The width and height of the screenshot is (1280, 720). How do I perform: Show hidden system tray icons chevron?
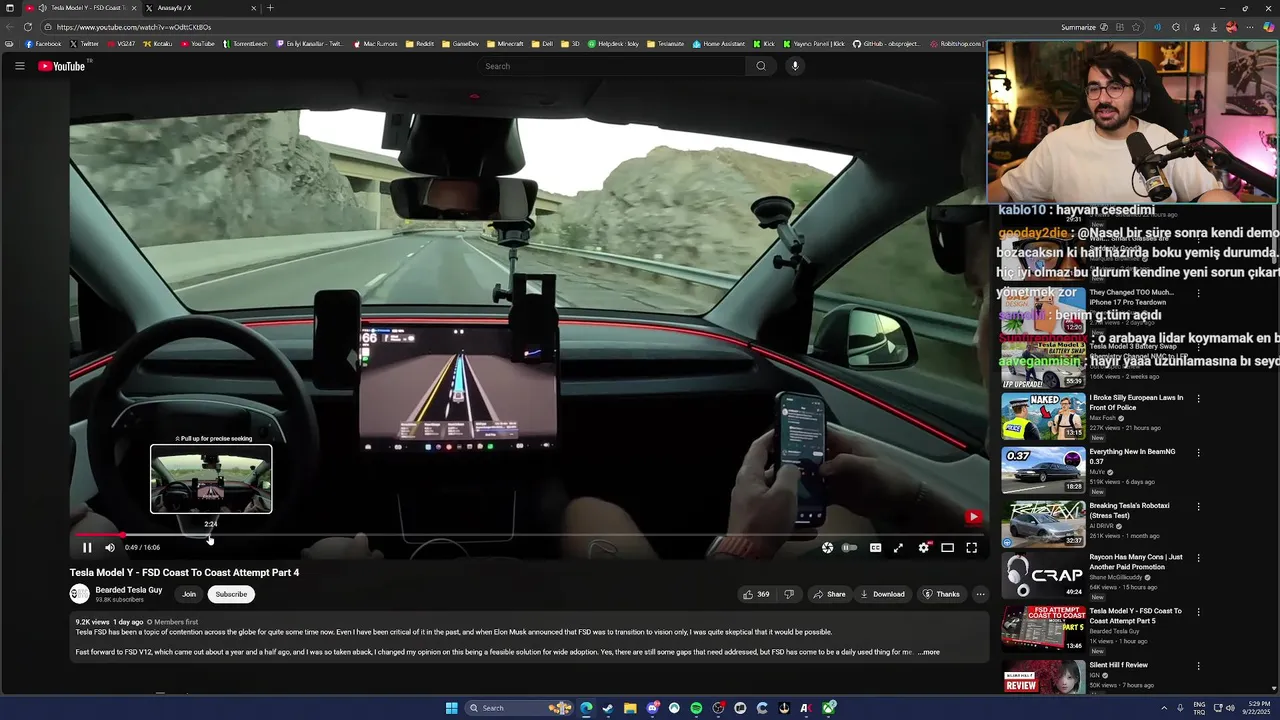point(1166,708)
